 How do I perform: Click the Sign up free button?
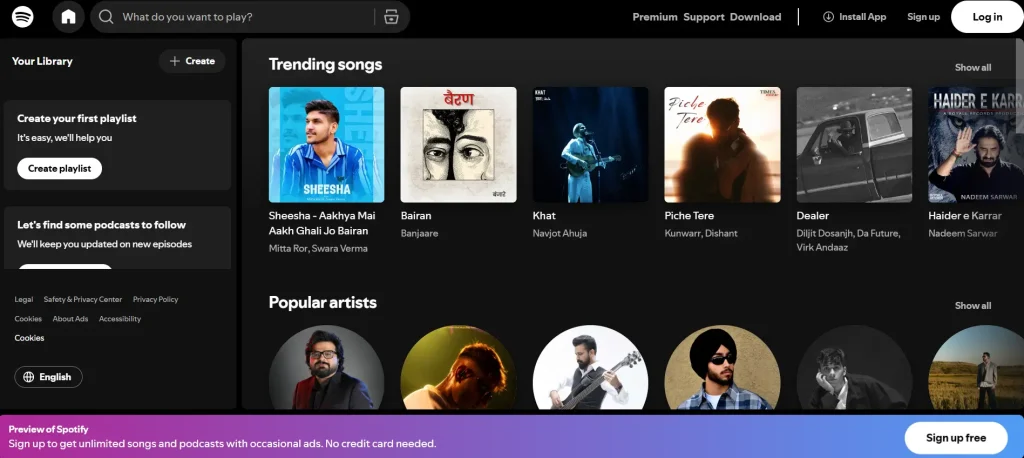coord(956,438)
